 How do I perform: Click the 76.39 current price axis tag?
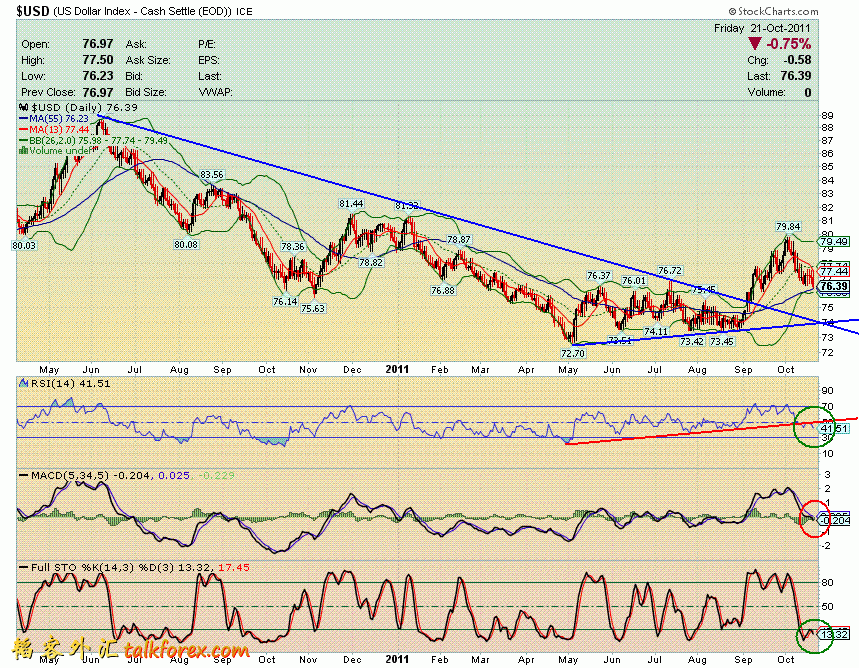[x=834, y=286]
